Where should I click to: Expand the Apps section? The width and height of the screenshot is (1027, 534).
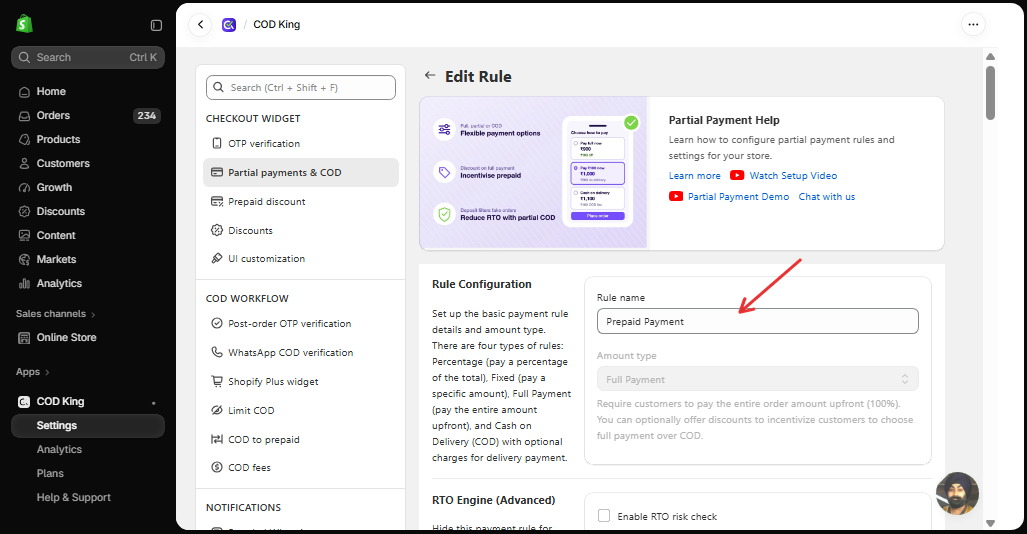(x=33, y=372)
